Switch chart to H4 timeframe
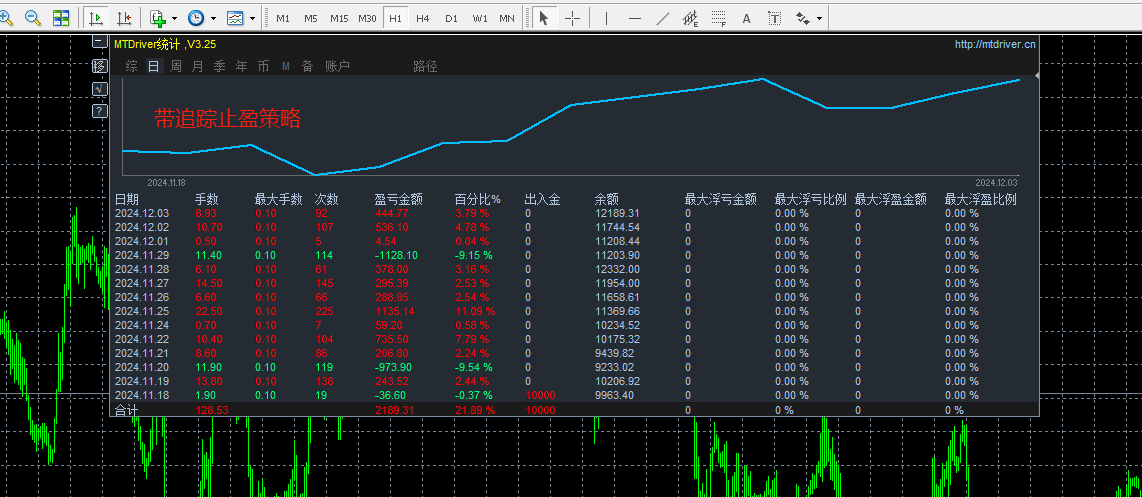1142x497 pixels. [x=423, y=18]
